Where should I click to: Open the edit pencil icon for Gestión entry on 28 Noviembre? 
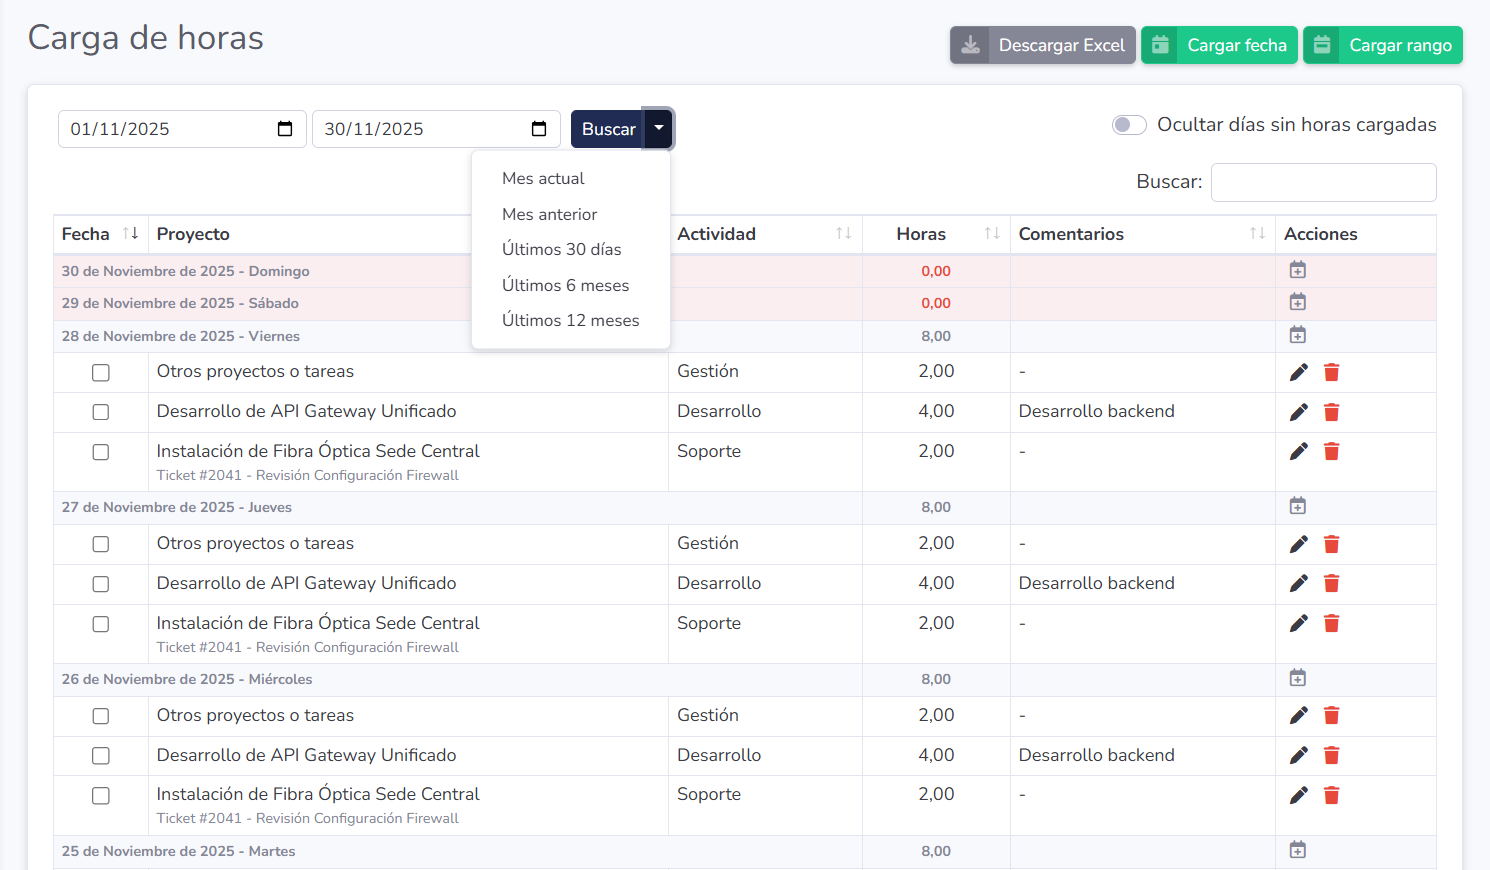pyautogui.click(x=1298, y=371)
